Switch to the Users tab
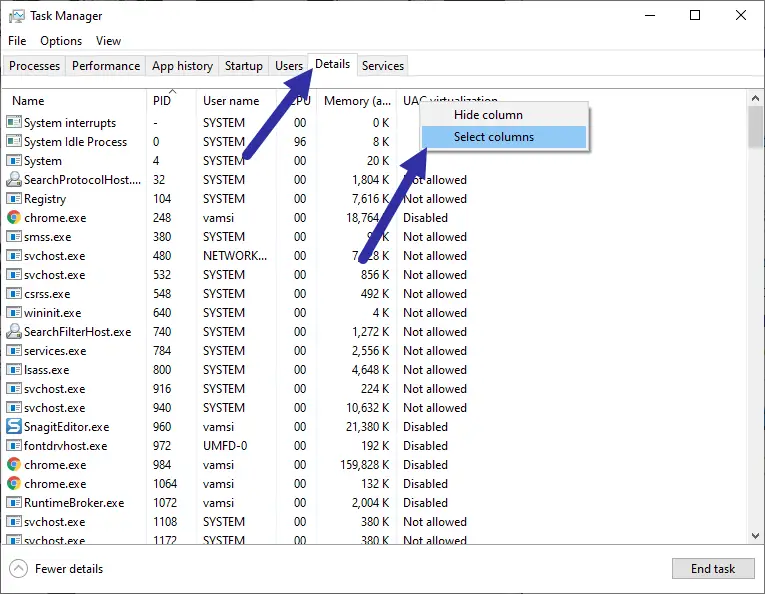The image size is (765, 594). pyautogui.click(x=289, y=66)
